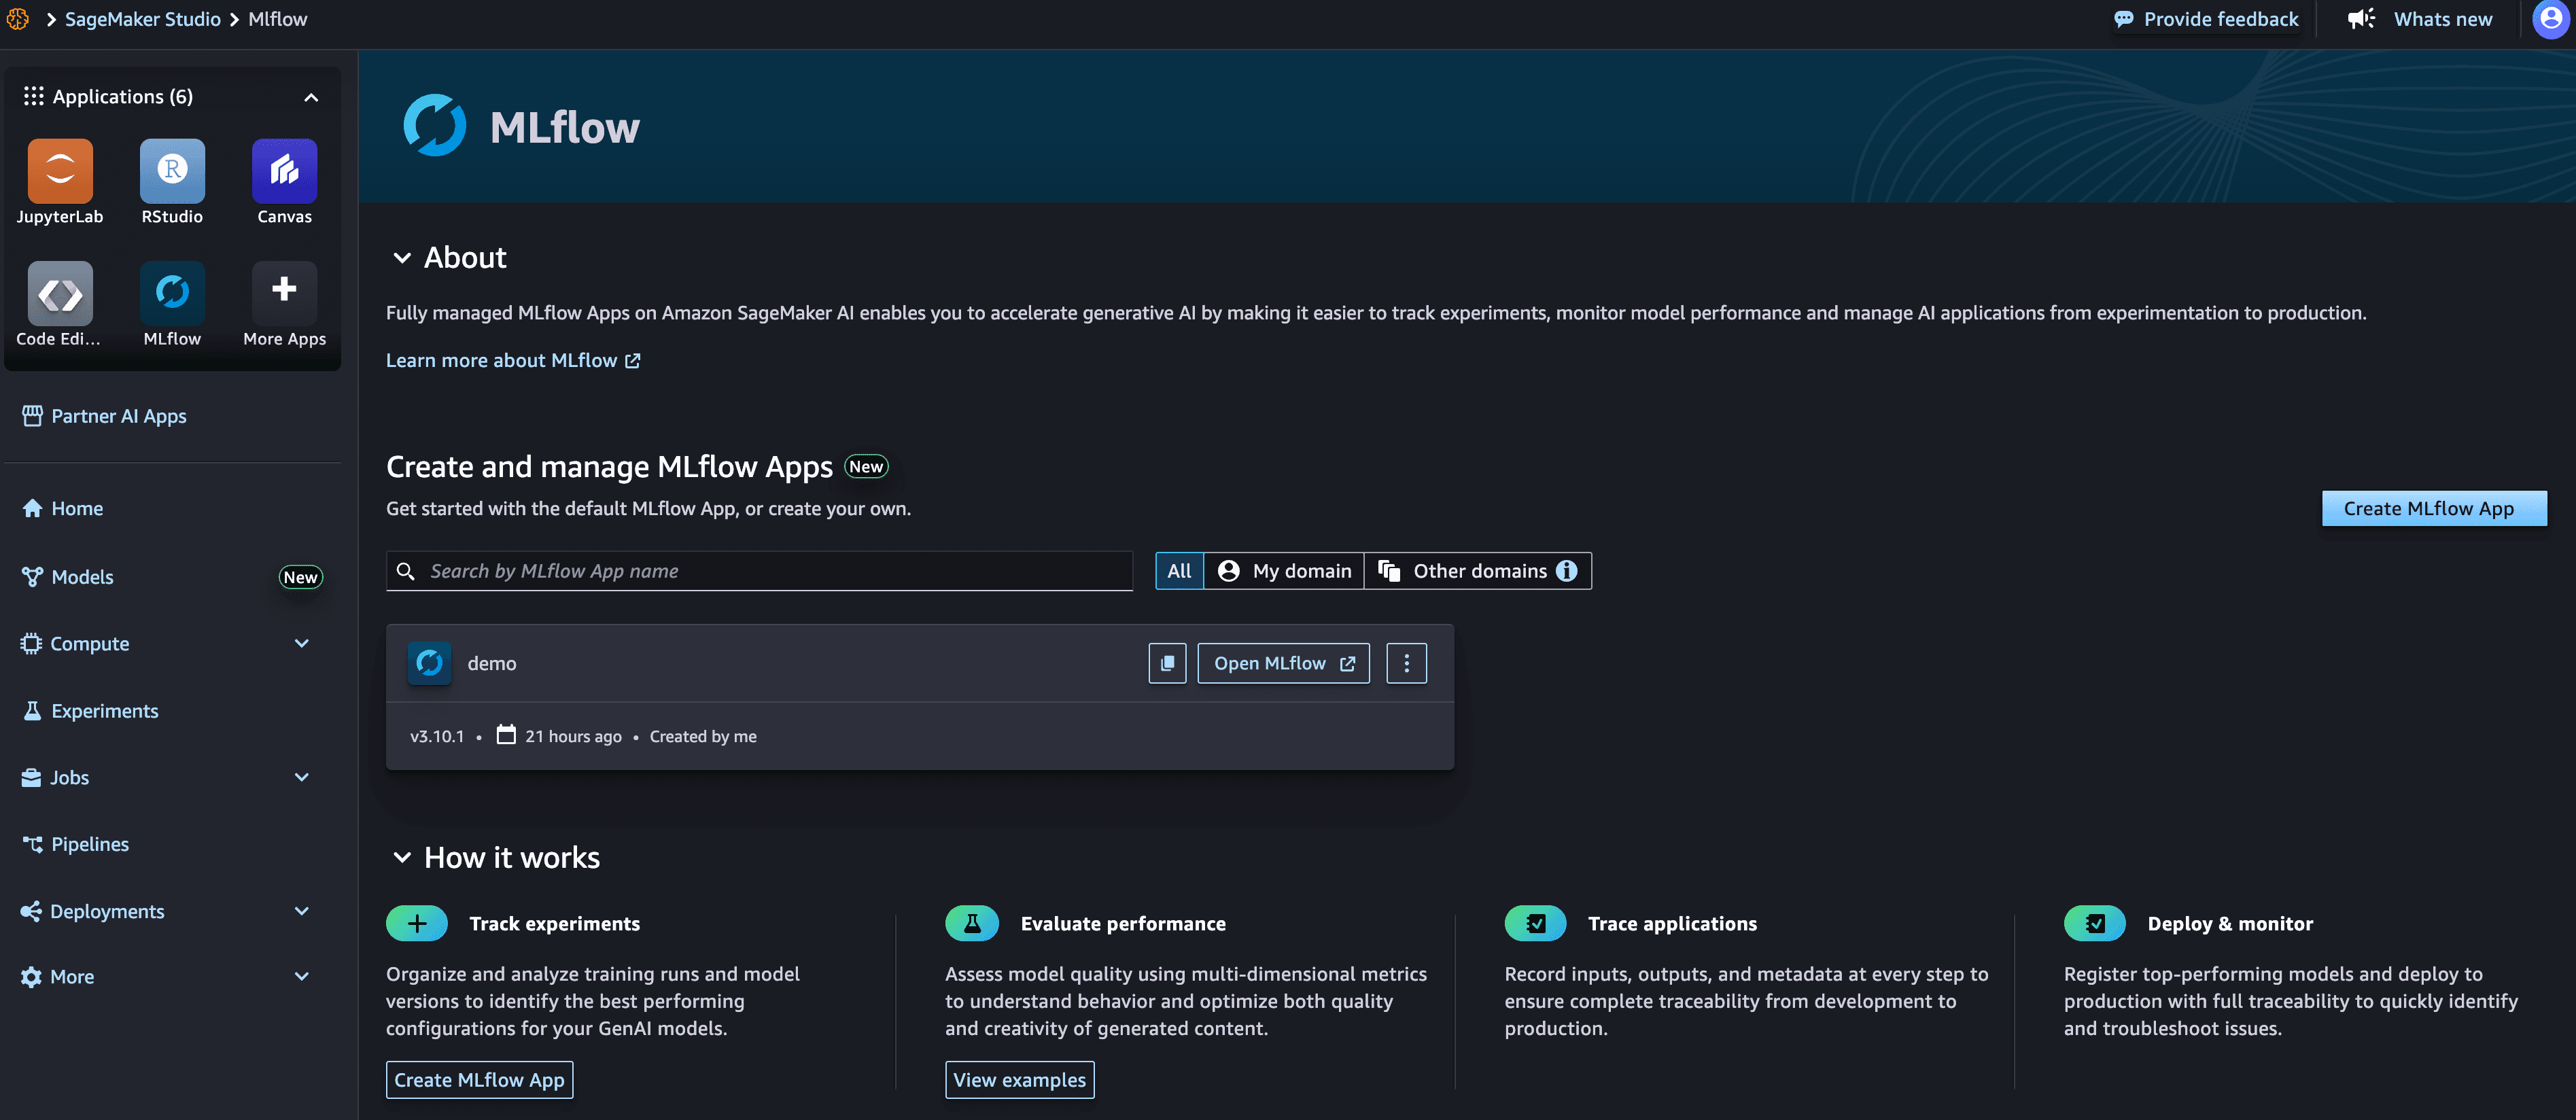Open the JupyterLab application
Viewport: 2576px width, 1120px height.
(x=60, y=171)
